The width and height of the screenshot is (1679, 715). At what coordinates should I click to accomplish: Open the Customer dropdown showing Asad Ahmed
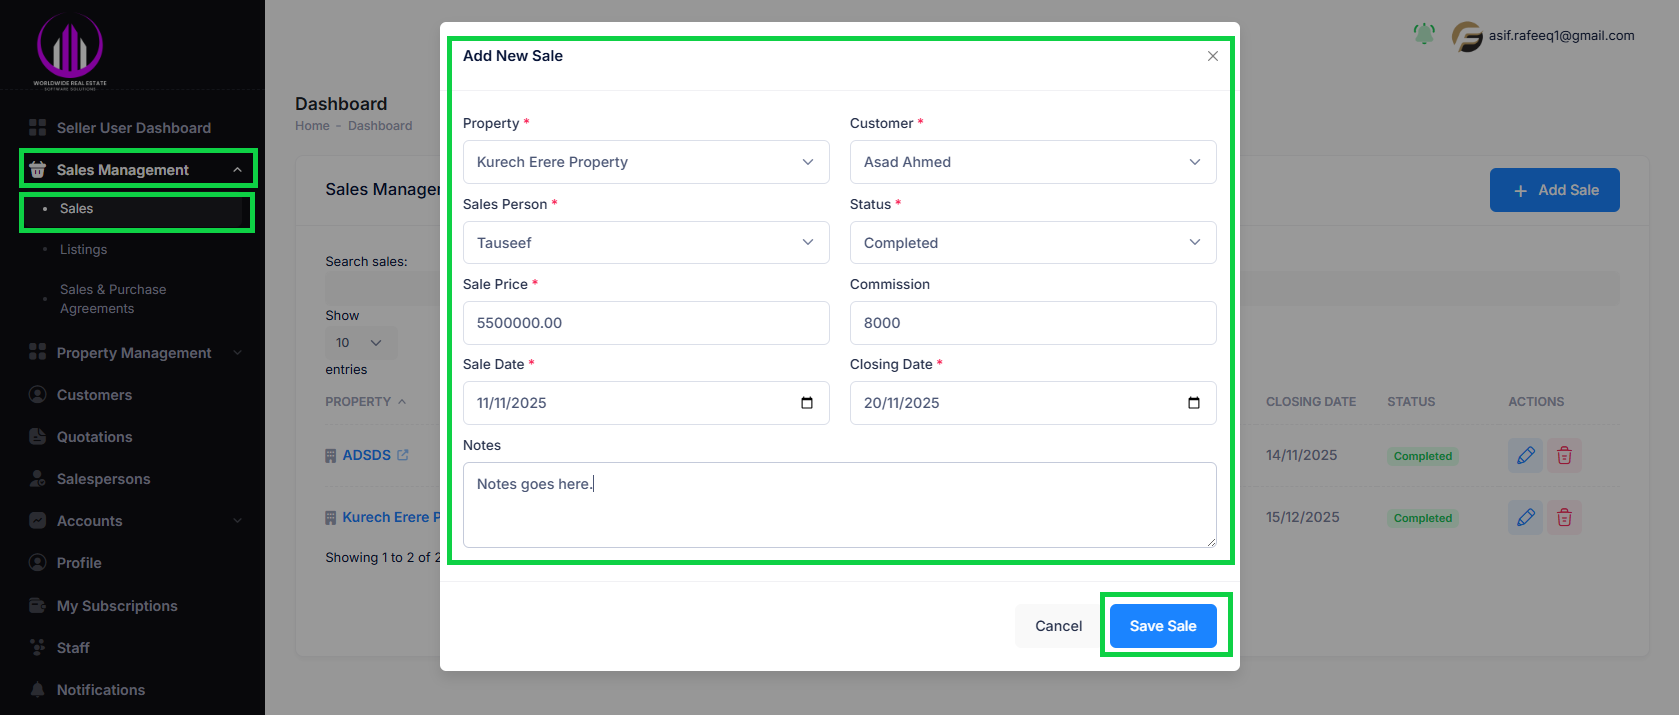click(1032, 162)
